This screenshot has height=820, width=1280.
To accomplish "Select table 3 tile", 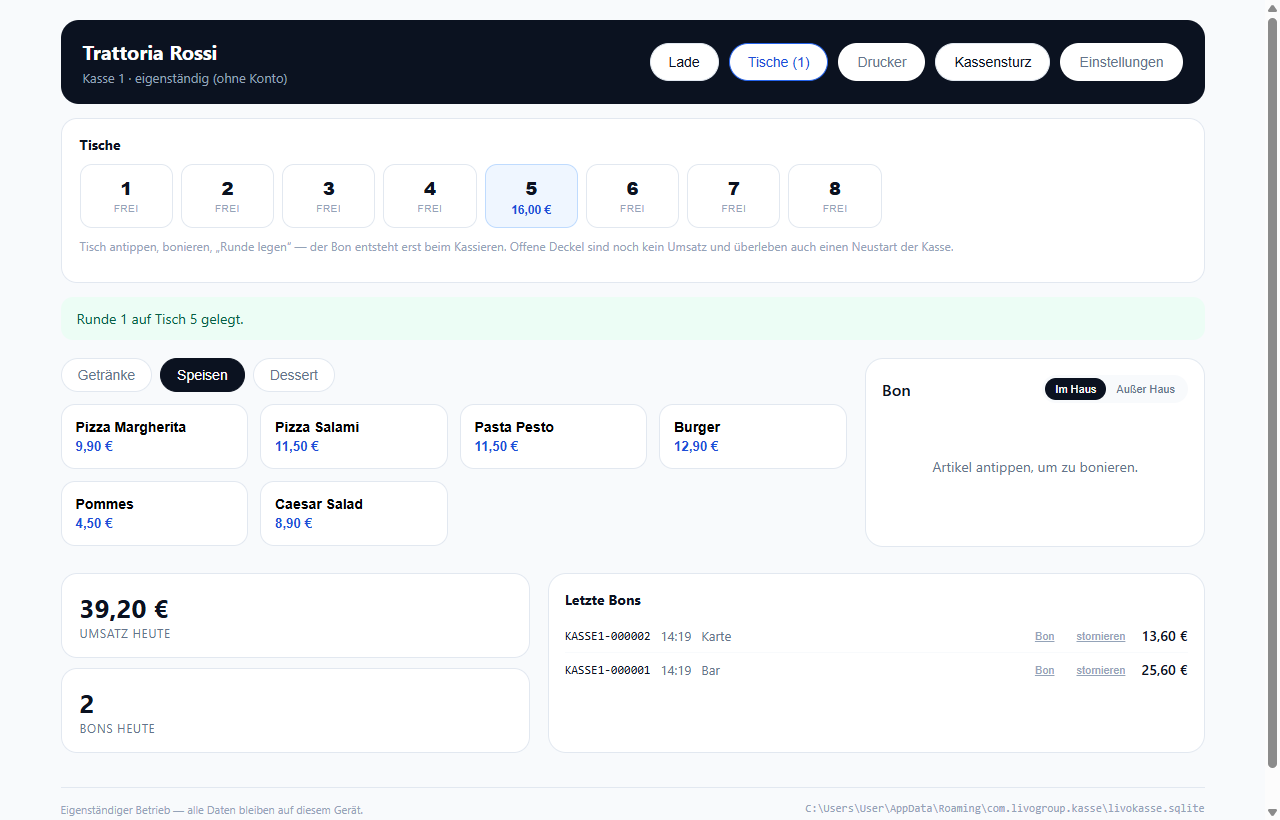I will coord(328,196).
